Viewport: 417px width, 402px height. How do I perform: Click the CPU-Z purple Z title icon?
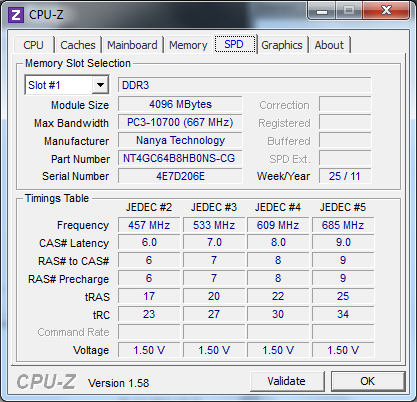(16, 15)
